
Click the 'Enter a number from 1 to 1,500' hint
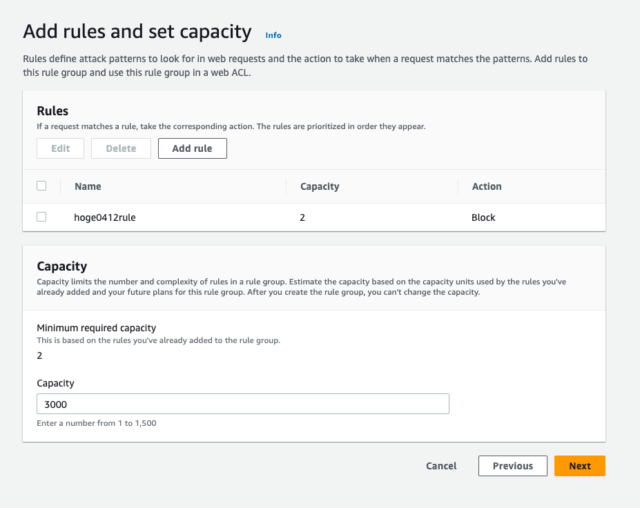96,423
